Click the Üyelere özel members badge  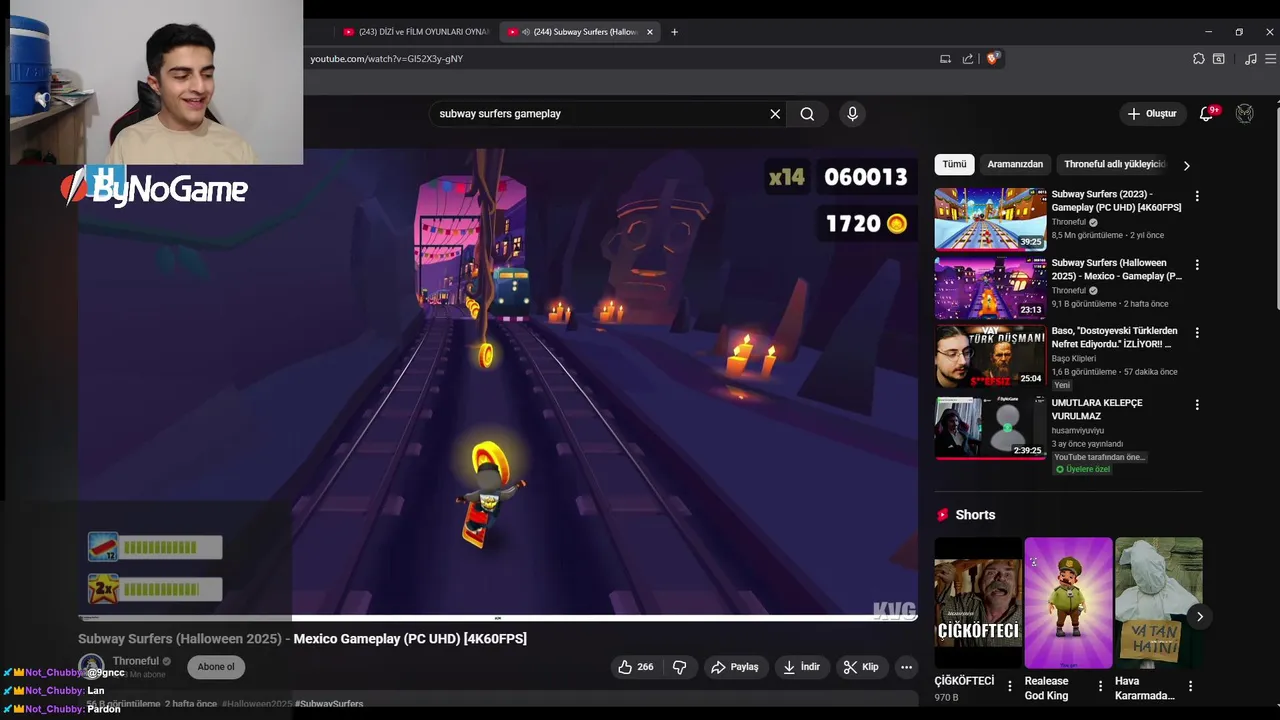(x=1083, y=469)
